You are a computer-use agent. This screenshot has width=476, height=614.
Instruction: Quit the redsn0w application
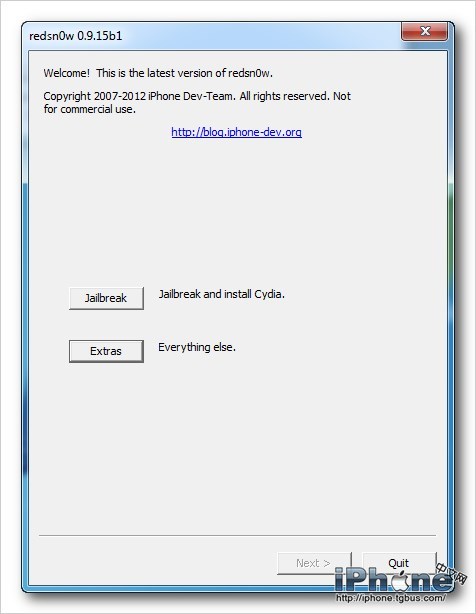tap(398, 563)
